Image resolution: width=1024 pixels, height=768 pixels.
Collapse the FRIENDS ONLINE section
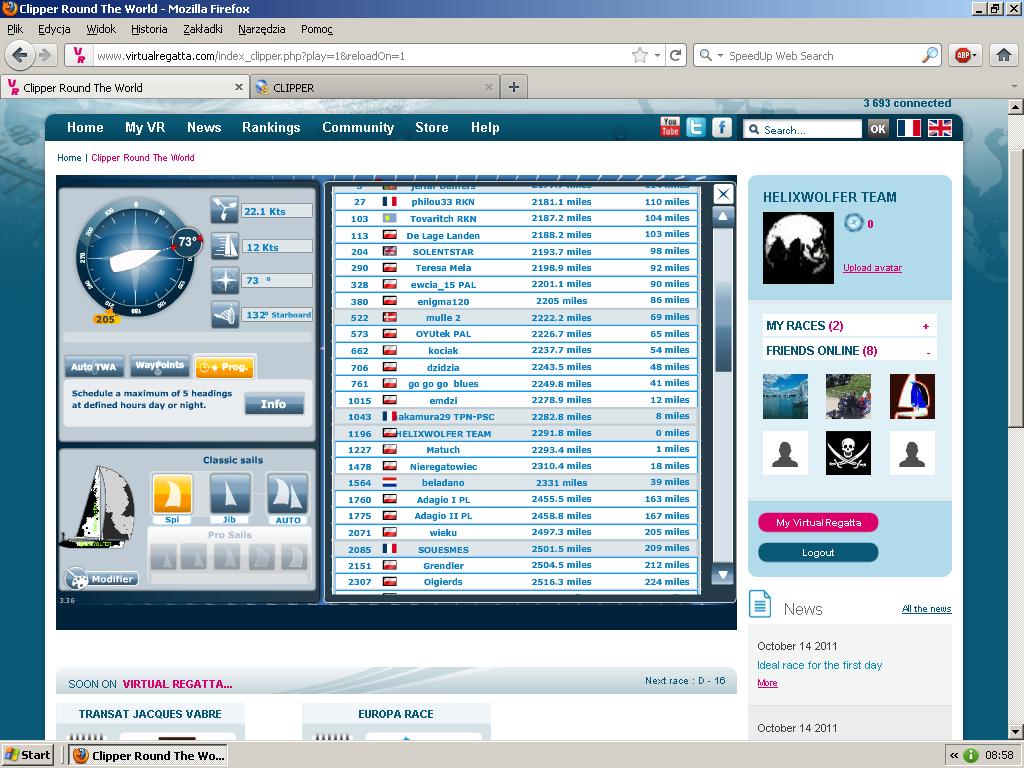[927, 351]
